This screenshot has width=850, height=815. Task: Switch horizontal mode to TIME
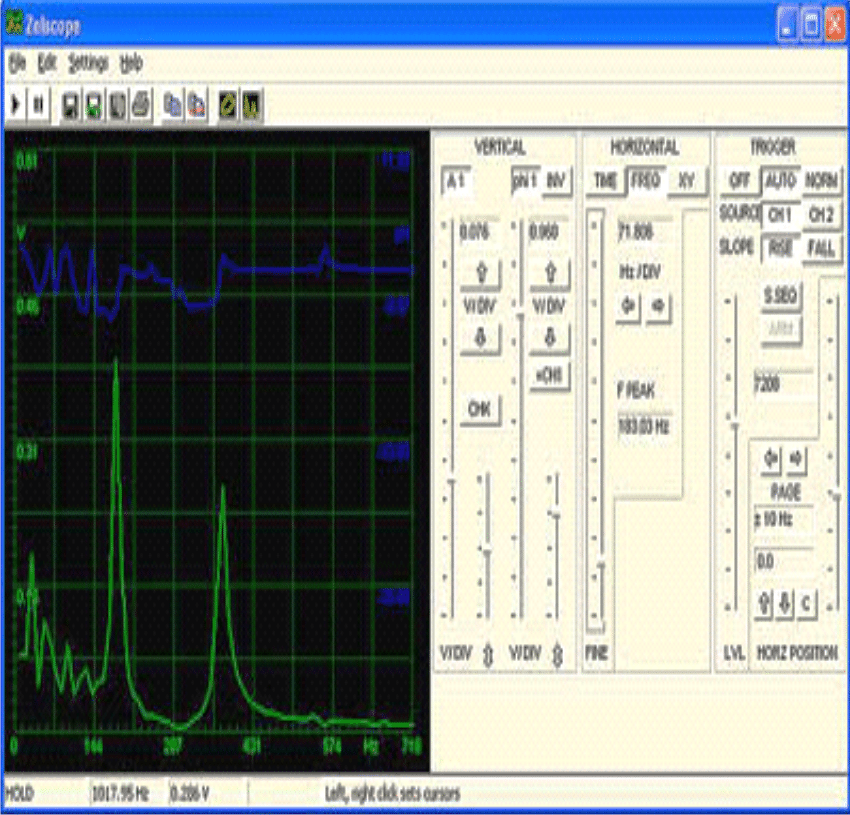tap(605, 181)
